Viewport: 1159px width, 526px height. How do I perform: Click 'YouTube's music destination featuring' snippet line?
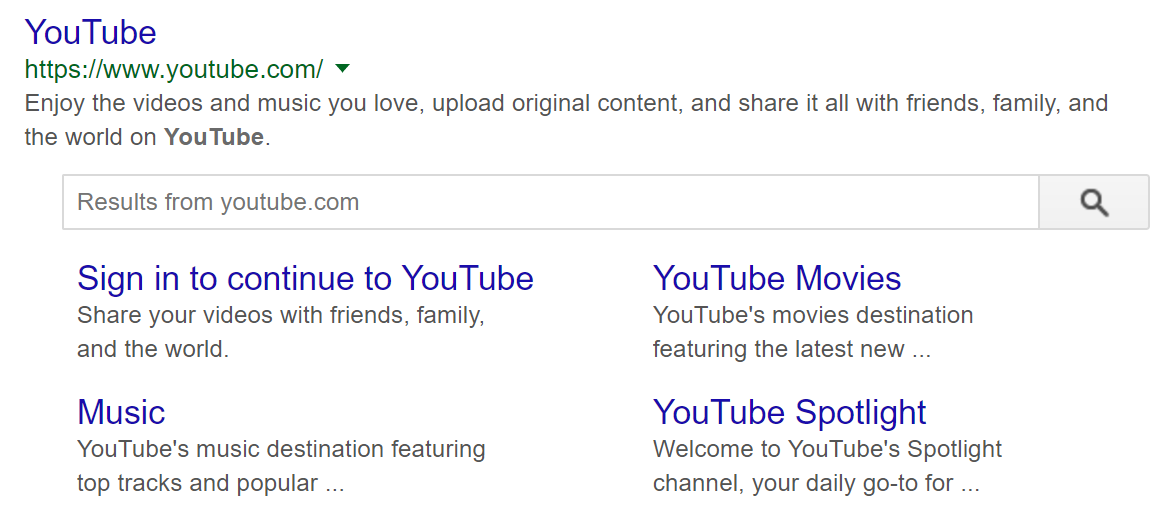coord(281,449)
